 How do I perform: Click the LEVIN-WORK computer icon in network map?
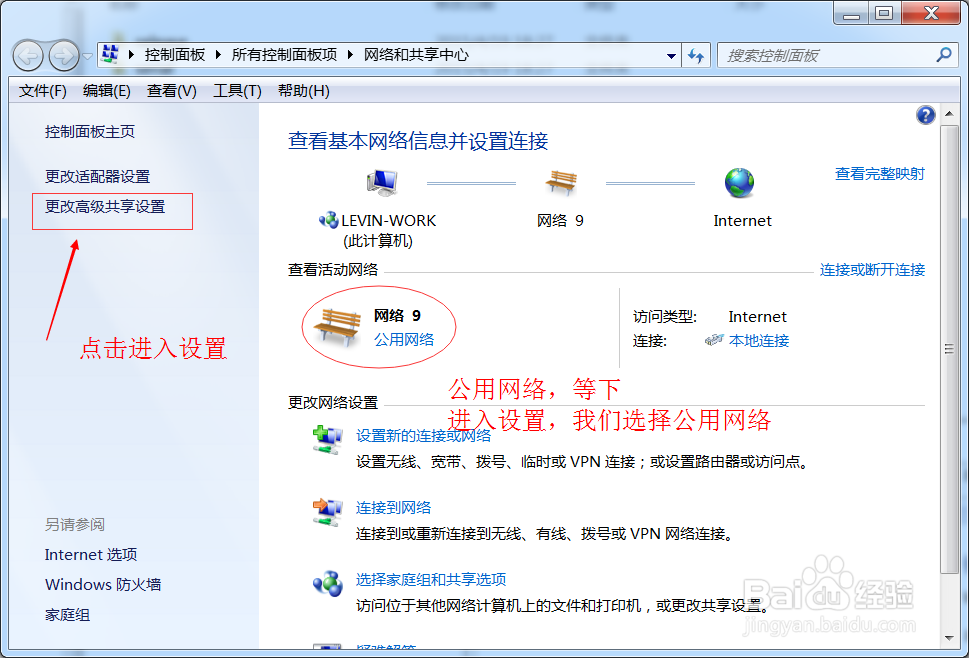382,183
